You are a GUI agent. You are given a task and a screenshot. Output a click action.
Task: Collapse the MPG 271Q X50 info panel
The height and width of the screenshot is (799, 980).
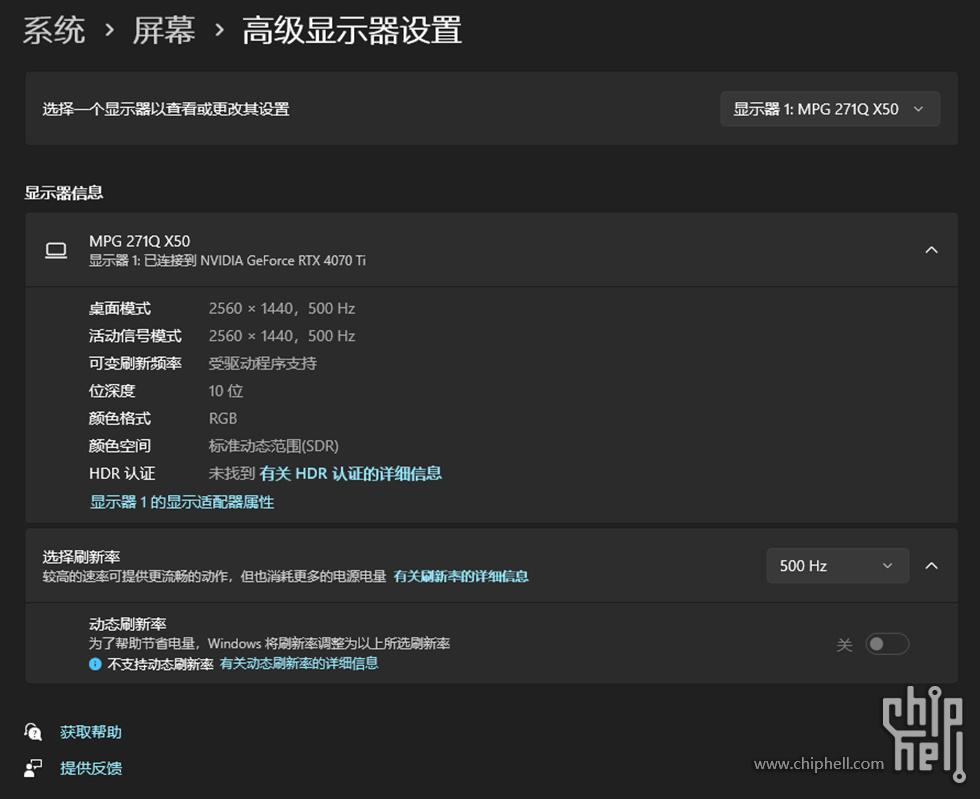tap(931, 250)
